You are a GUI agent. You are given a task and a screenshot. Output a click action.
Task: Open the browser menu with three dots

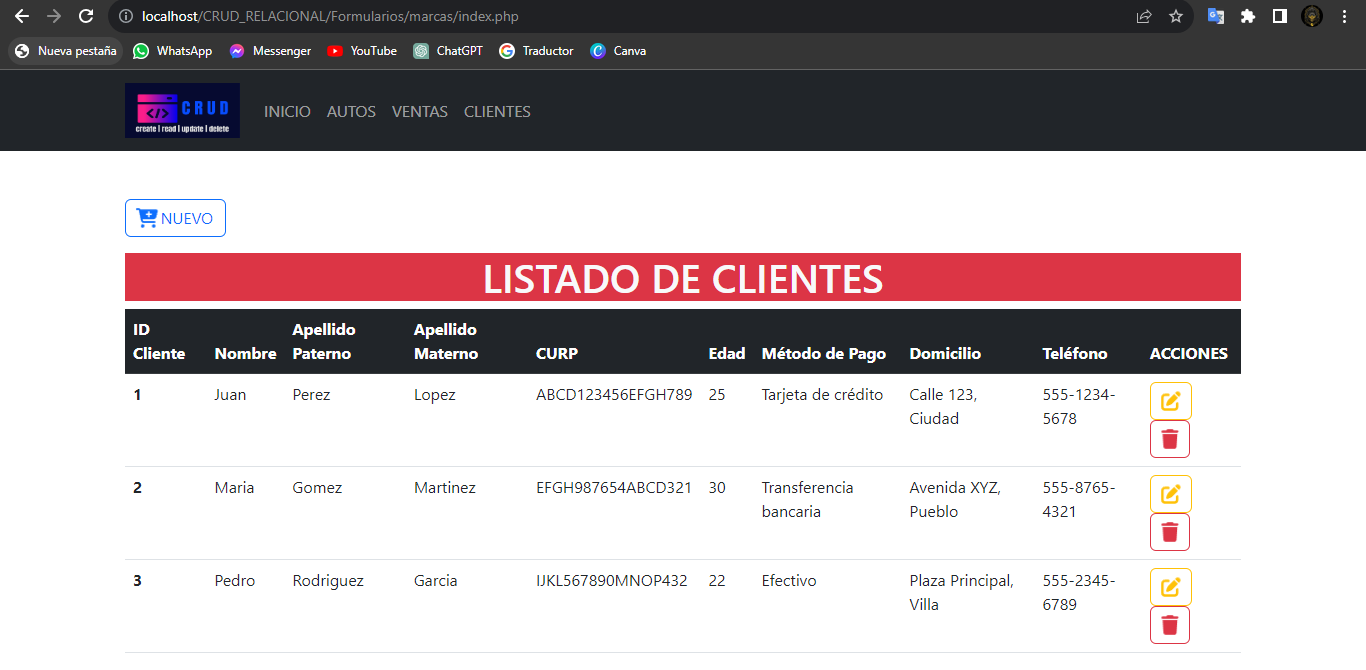click(x=1344, y=16)
